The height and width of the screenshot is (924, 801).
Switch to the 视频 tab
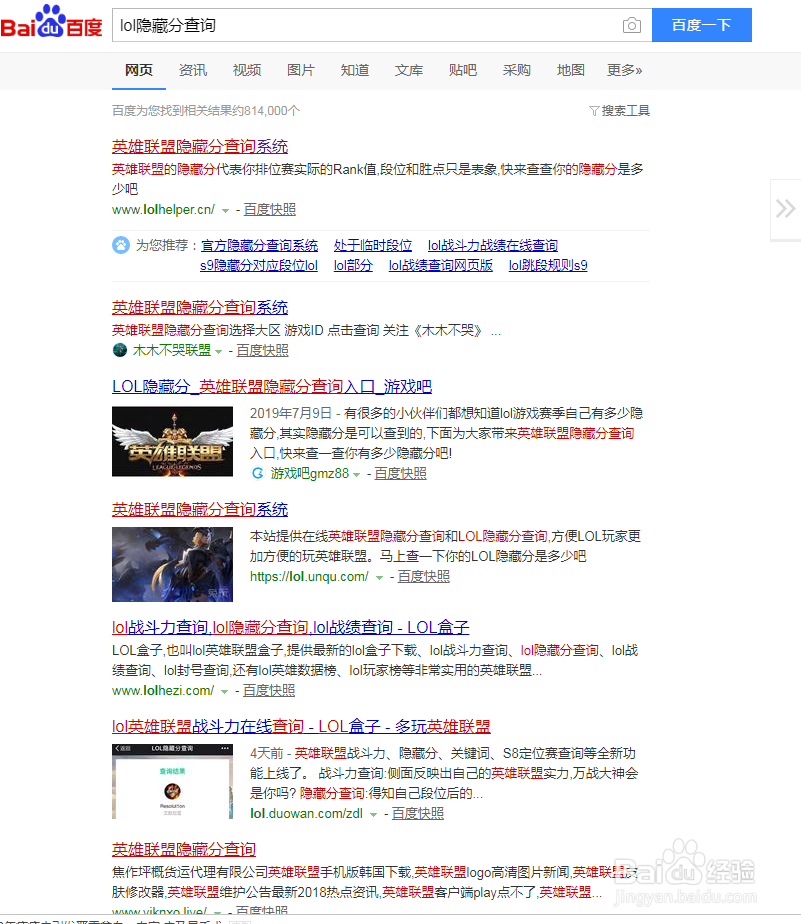pyautogui.click(x=247, y=70)
